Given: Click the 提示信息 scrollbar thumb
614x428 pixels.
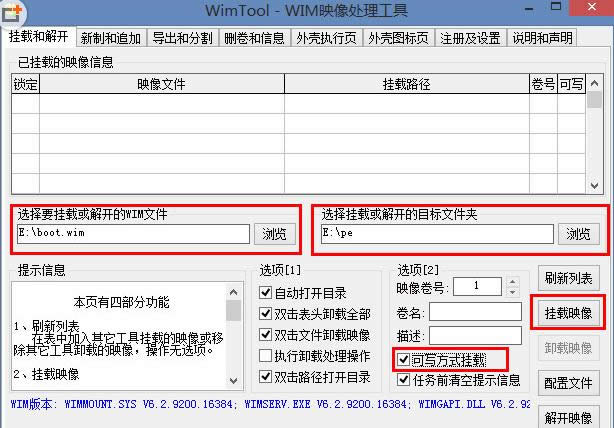Looking at the screenshot, I should point(233,311).
